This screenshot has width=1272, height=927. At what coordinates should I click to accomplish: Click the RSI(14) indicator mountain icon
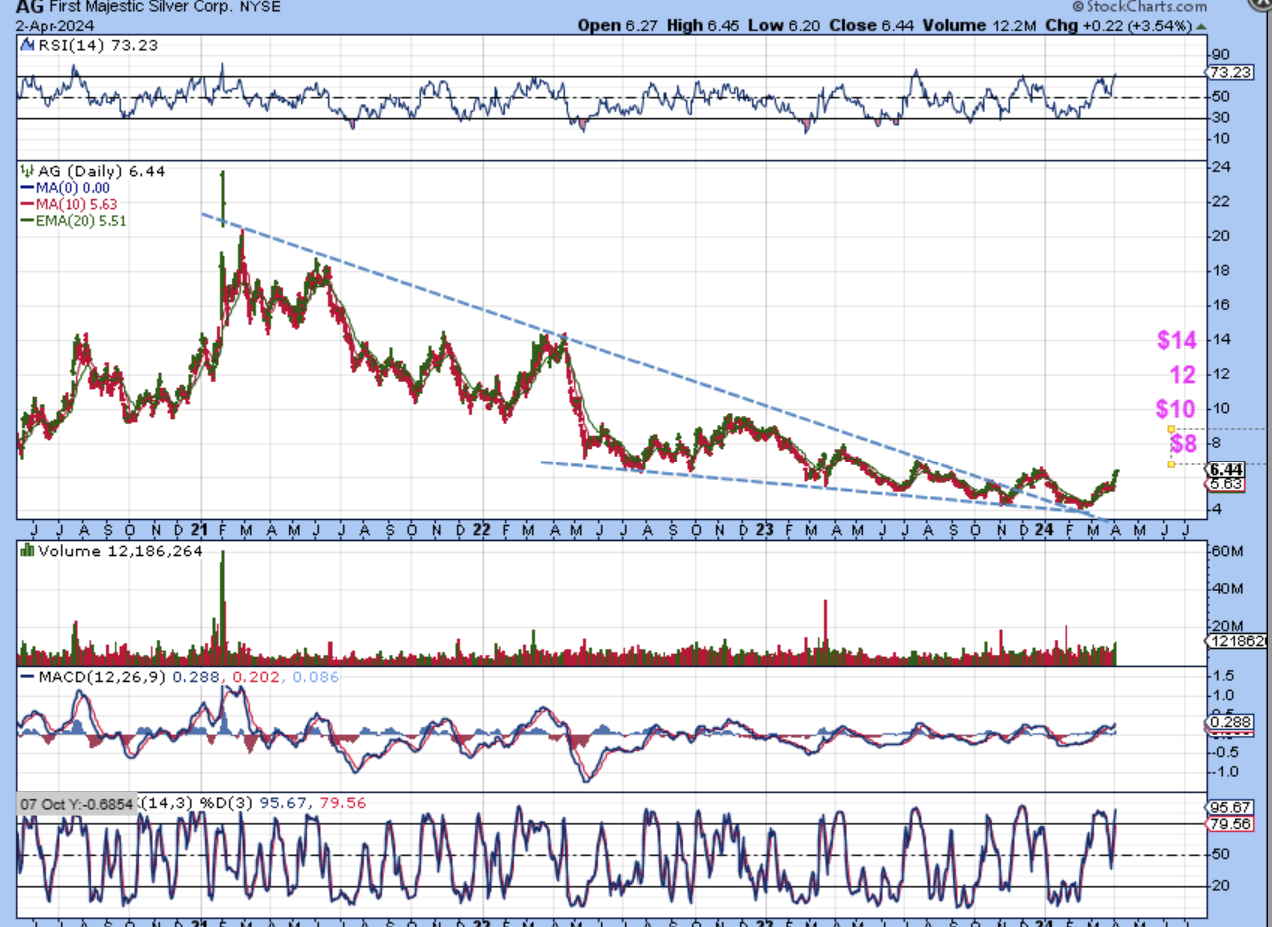[25, 45]
